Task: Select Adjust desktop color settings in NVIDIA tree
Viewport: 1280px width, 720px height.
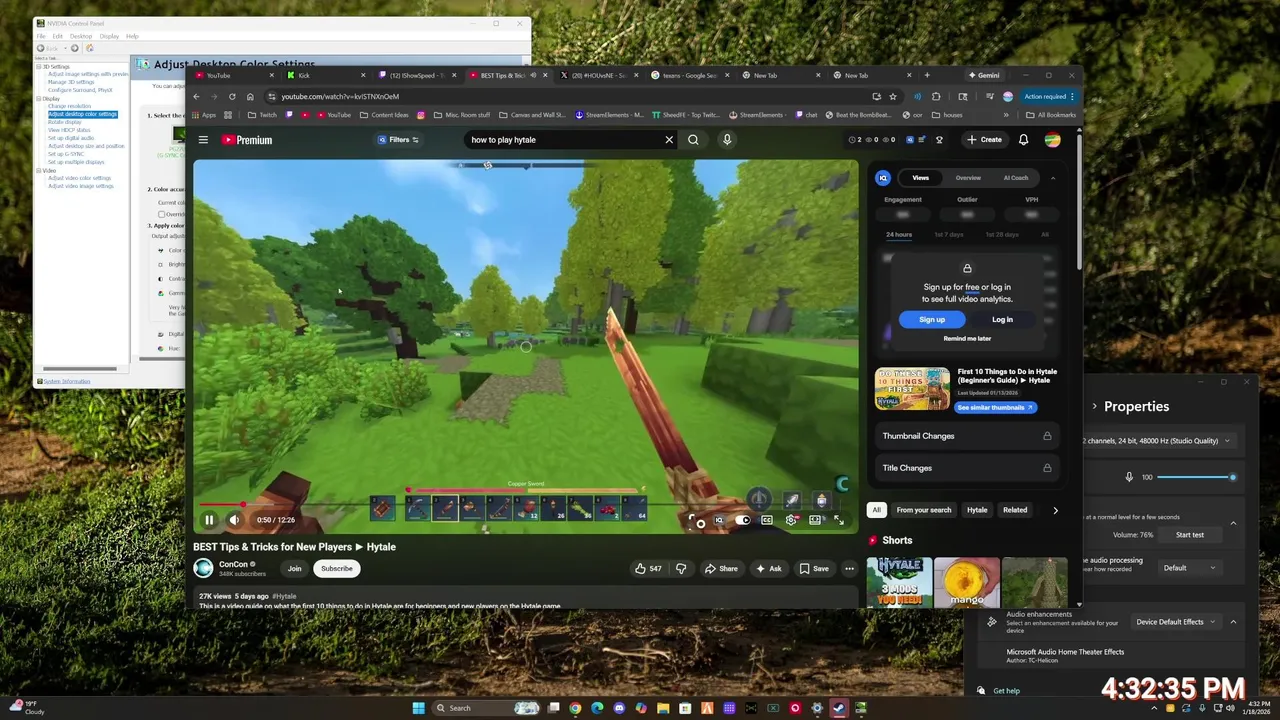Action: pos(83,114)
